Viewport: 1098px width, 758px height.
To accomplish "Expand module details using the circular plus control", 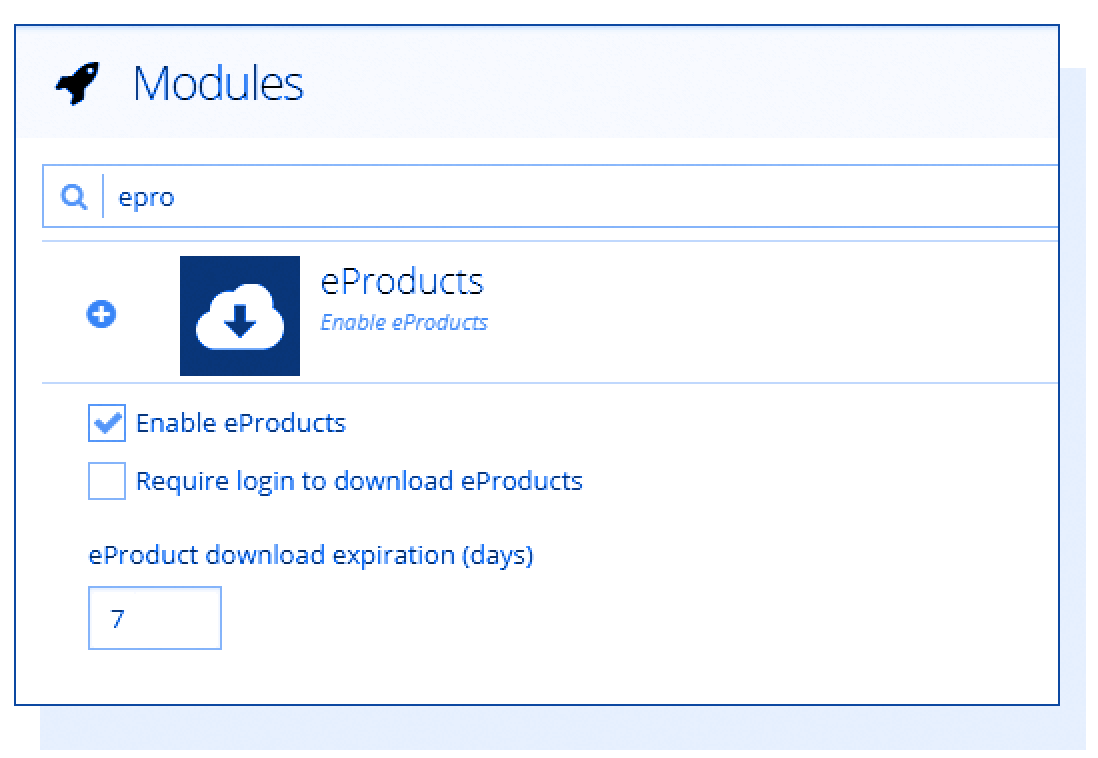I will (100, 314).
